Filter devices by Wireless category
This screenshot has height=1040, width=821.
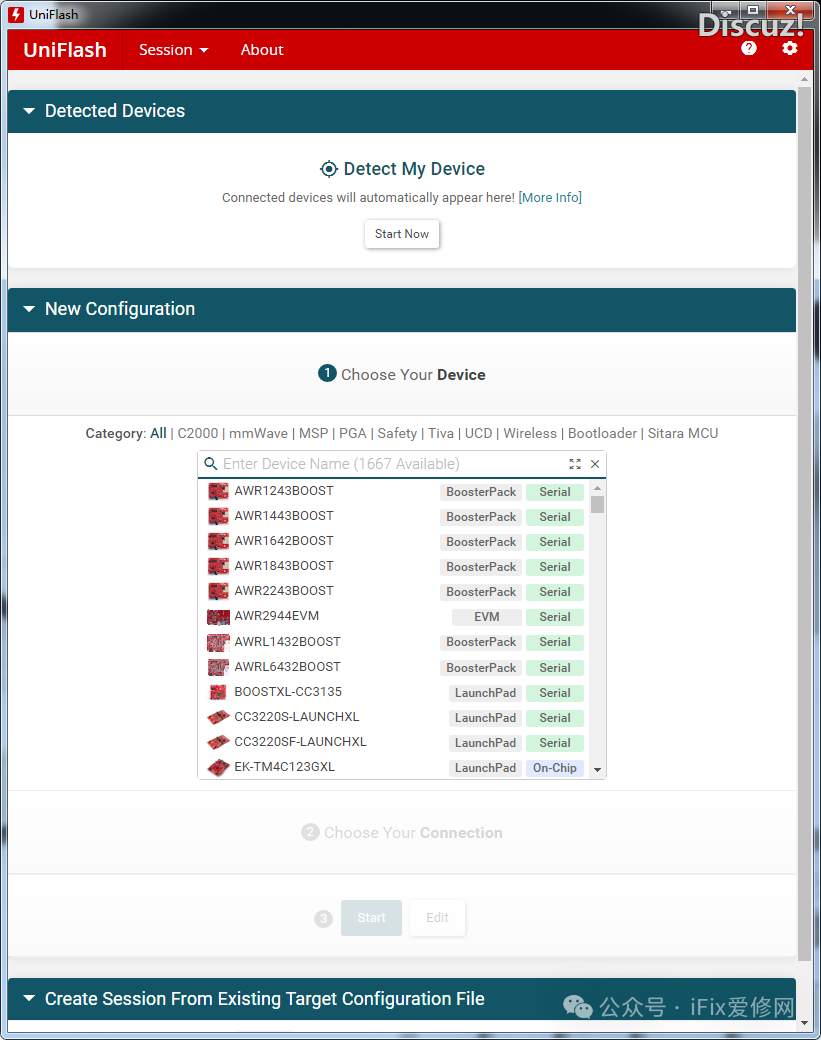click(530, 433)
